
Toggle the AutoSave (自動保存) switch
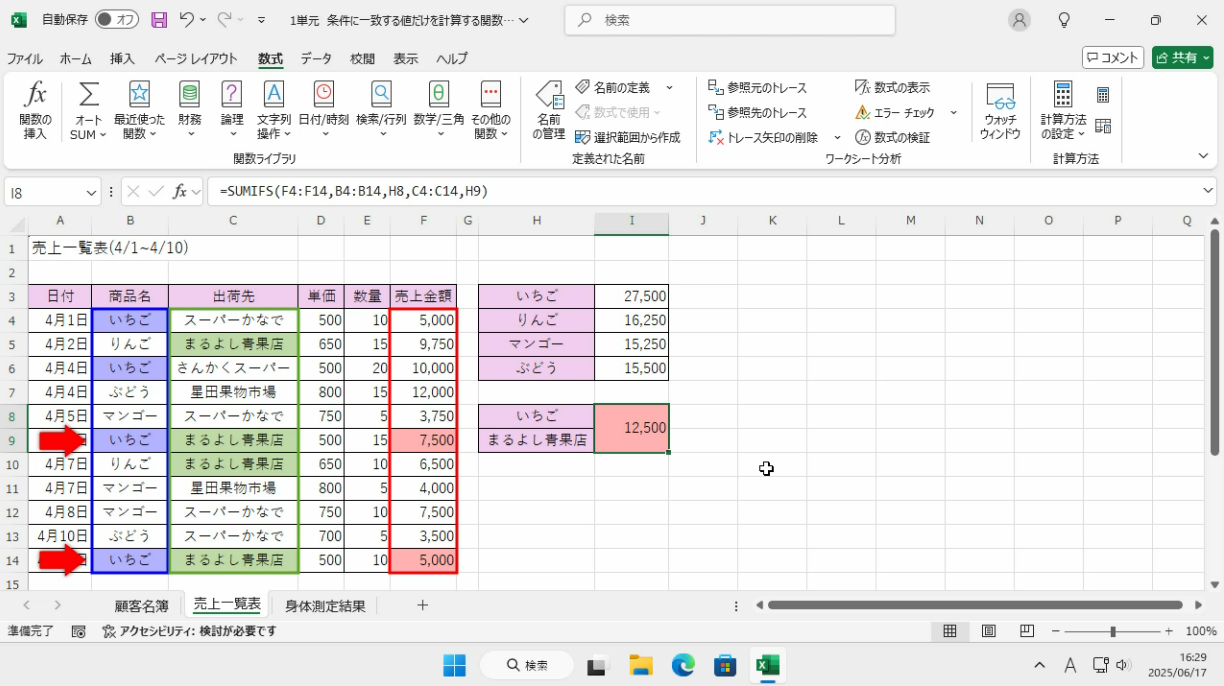pyautogui.click(x=117, y=20)
